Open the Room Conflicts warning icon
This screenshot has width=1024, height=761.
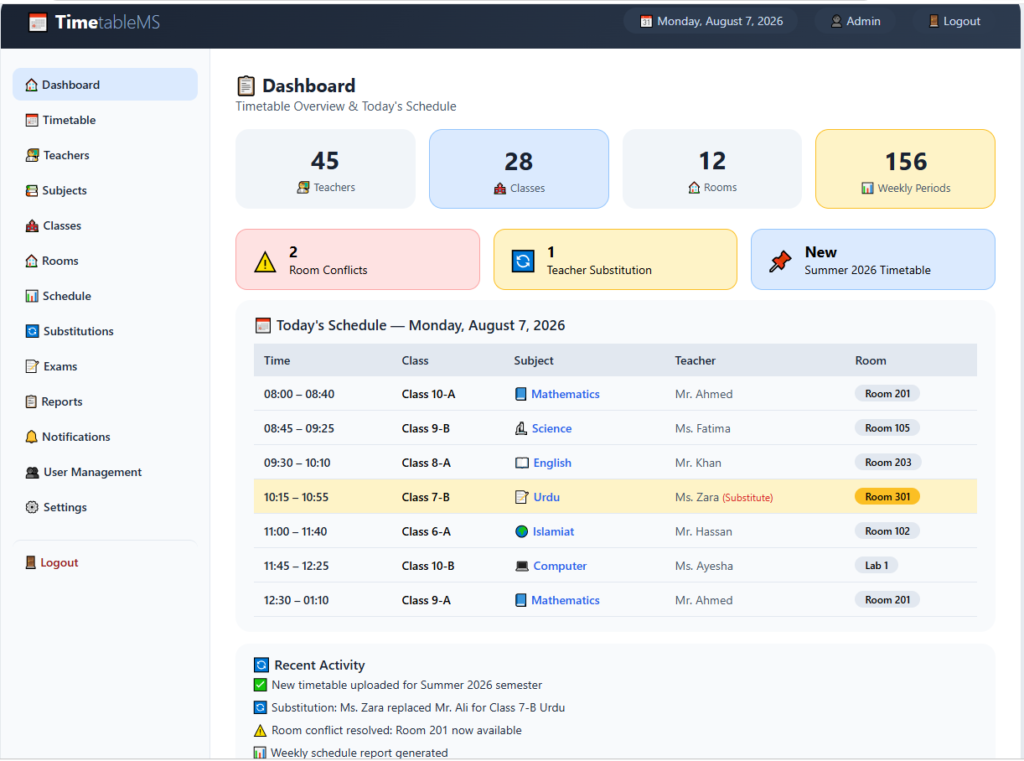point(265,261)
